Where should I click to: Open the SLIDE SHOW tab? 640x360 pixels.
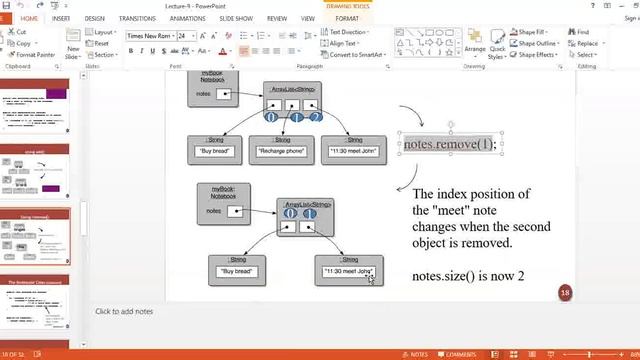coord(236,19)
